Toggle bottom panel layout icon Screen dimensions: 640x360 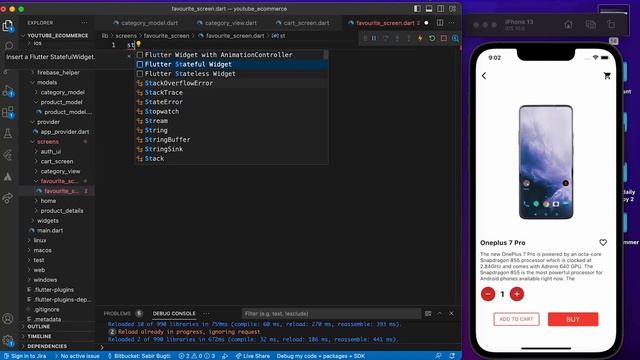click(x=429, y=9)
